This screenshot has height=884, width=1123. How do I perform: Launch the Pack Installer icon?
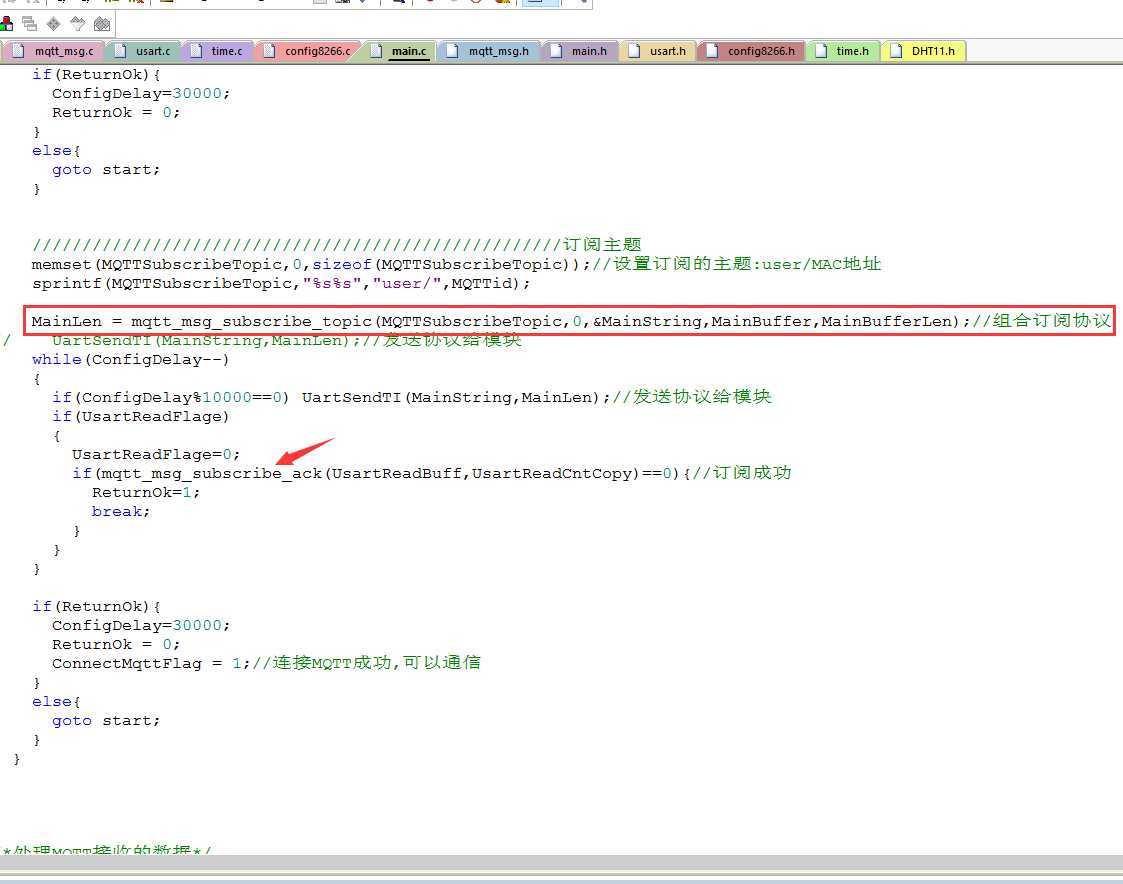[102, 24]
